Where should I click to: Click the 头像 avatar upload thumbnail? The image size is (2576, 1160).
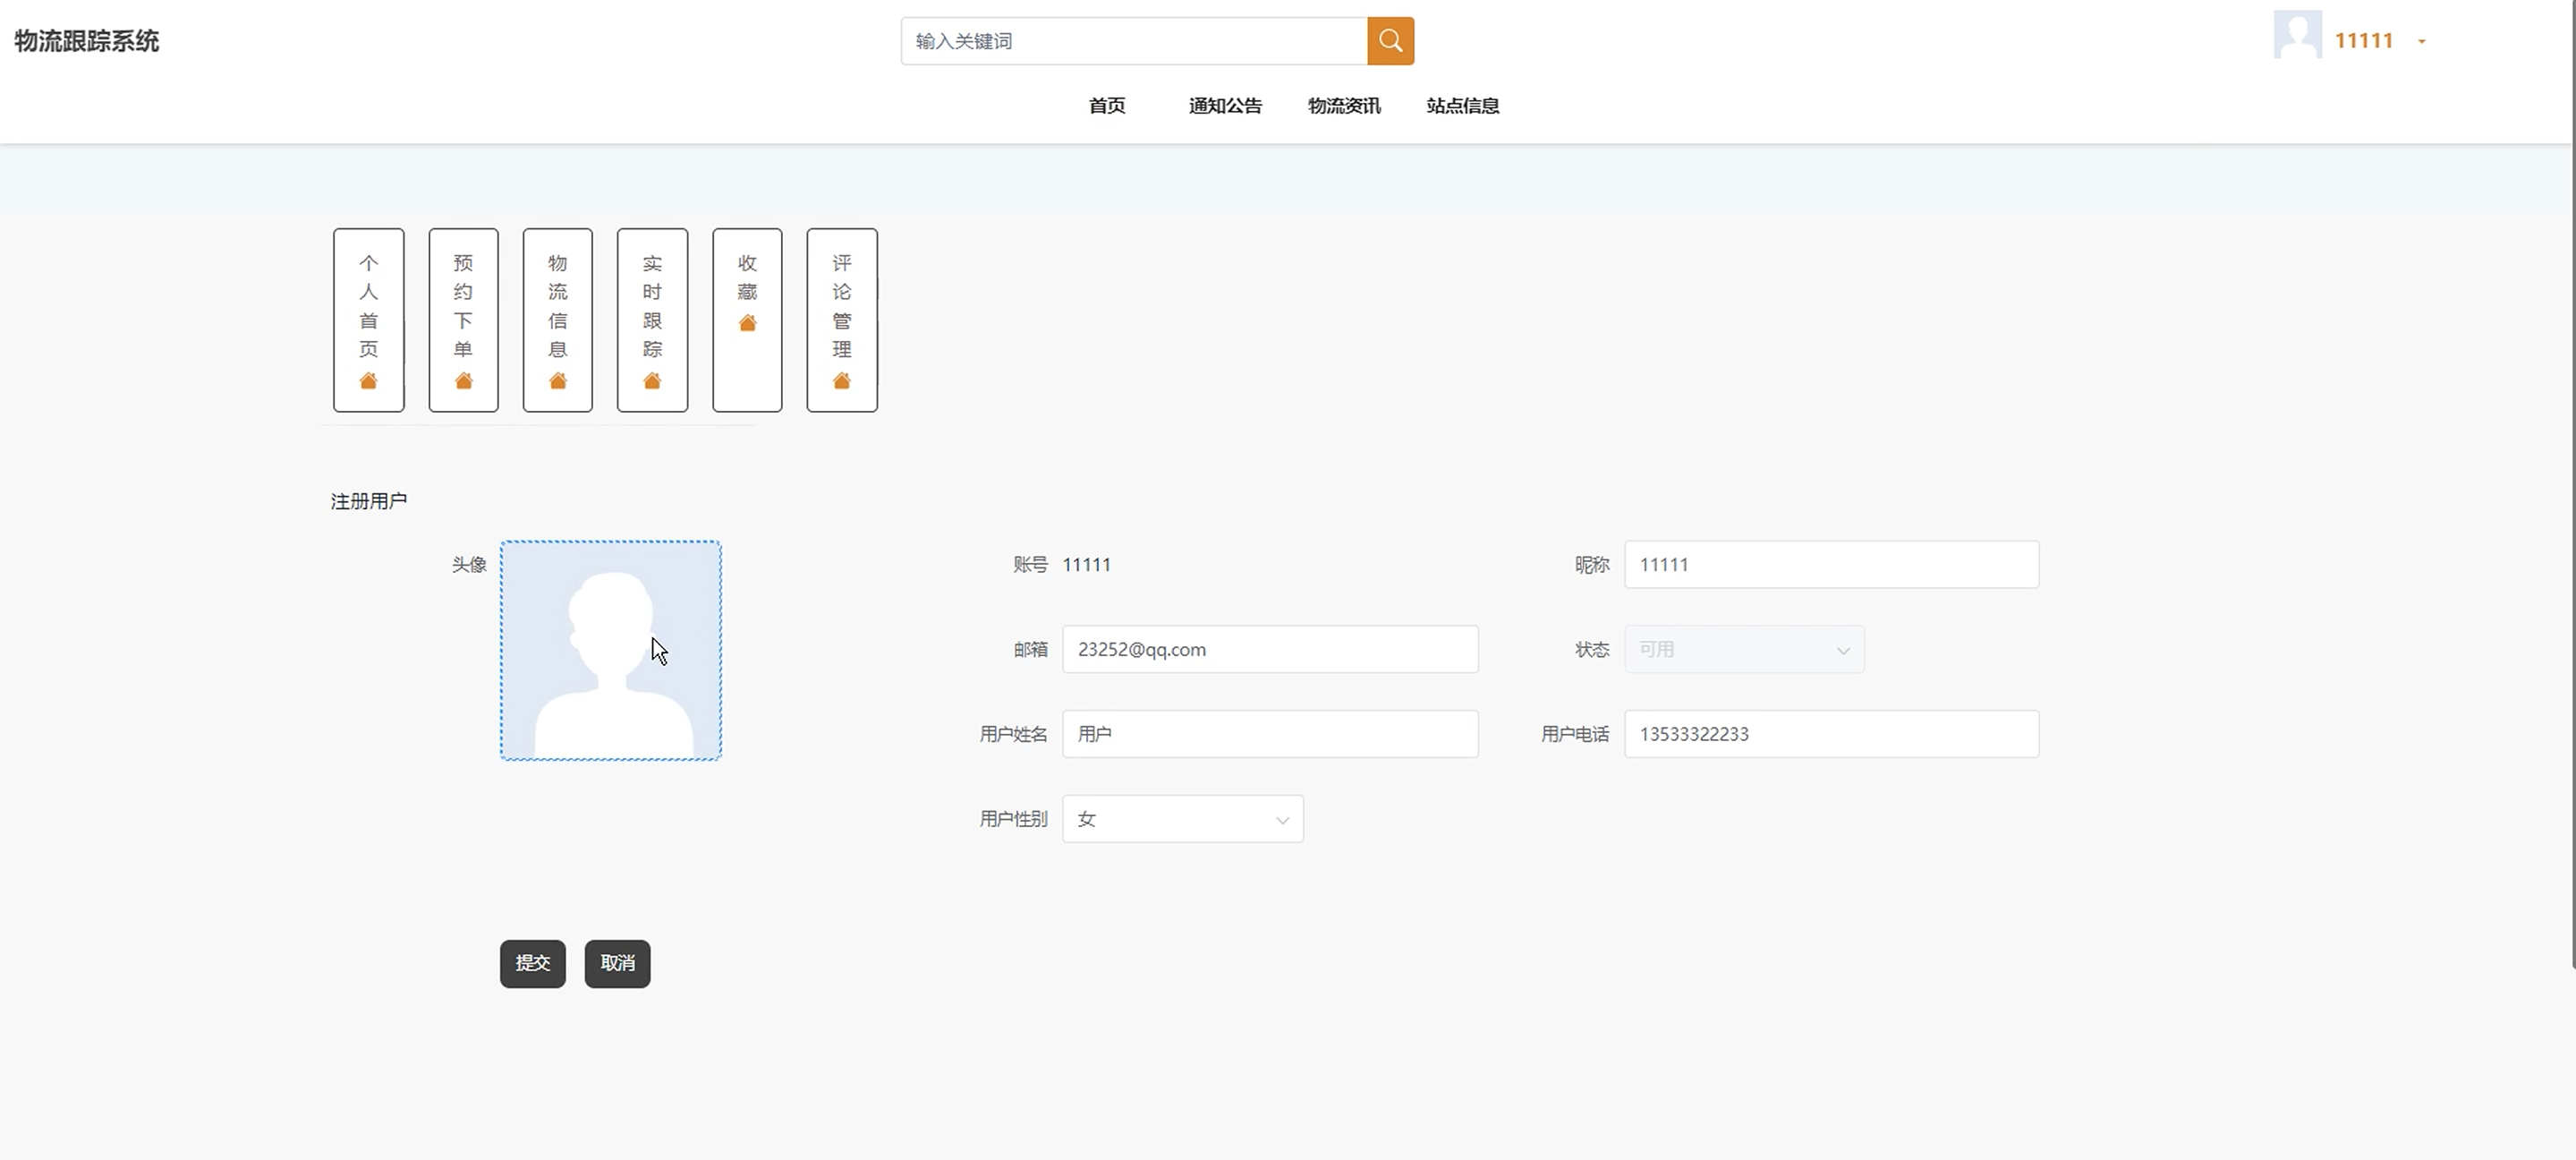[610, 650]
